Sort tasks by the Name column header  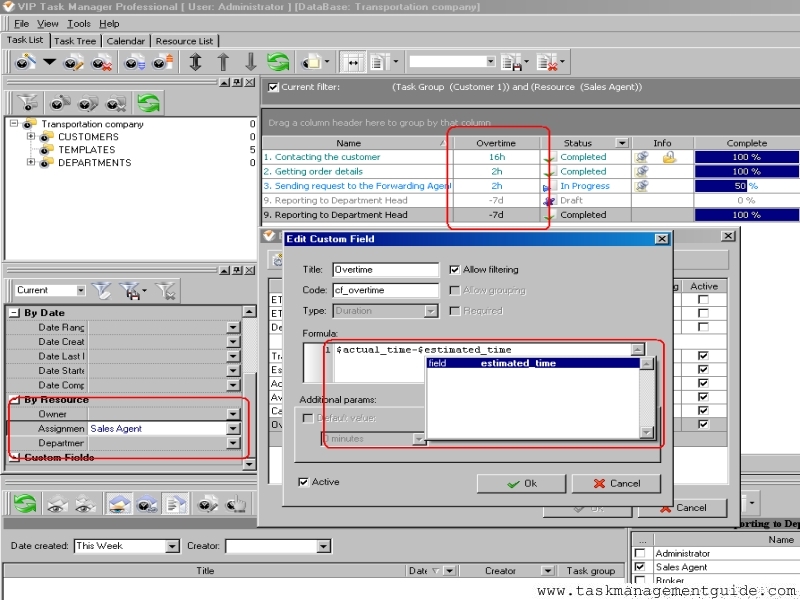pyautogui.click(x=357, y=143)
